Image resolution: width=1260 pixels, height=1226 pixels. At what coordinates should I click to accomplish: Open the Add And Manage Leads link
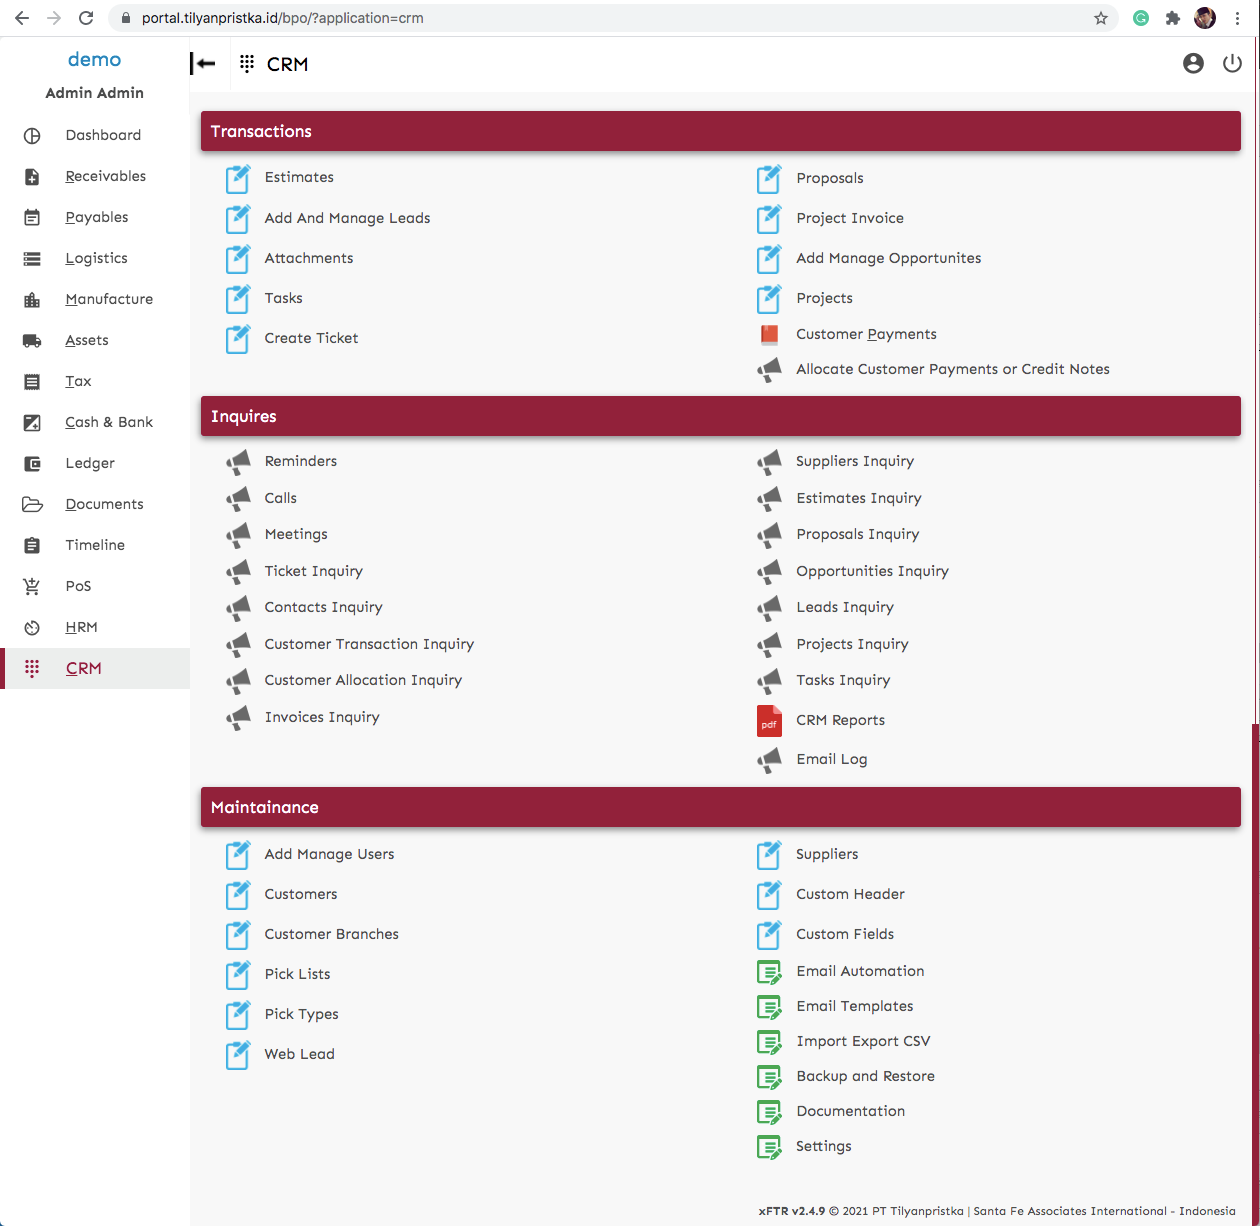point(347,218)
